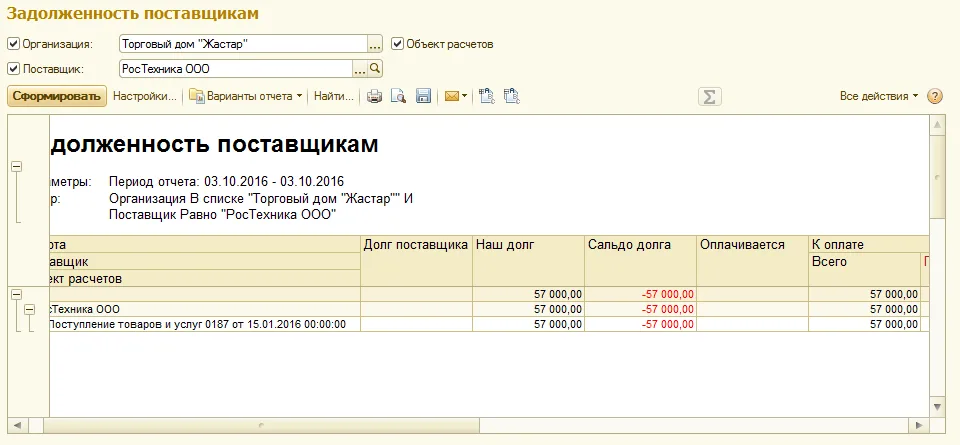The image size is (960, 445).
Task: Uncheck the Организация checkbox
Action: click(13, 44)
